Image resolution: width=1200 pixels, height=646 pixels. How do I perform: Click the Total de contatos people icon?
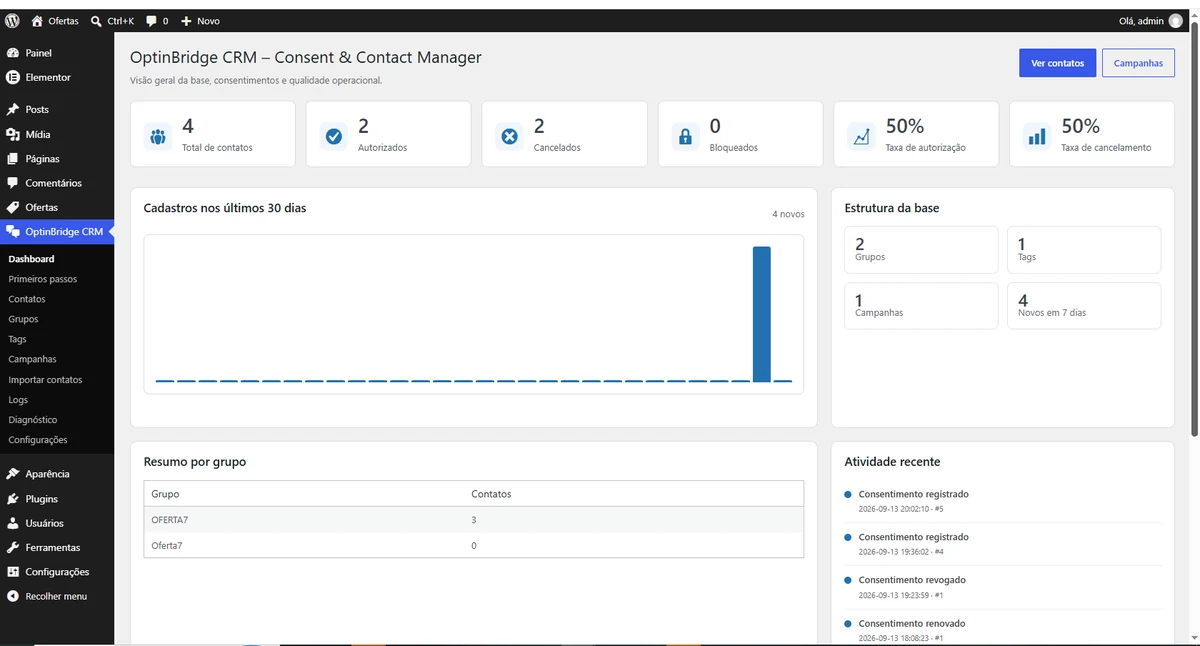158,136
